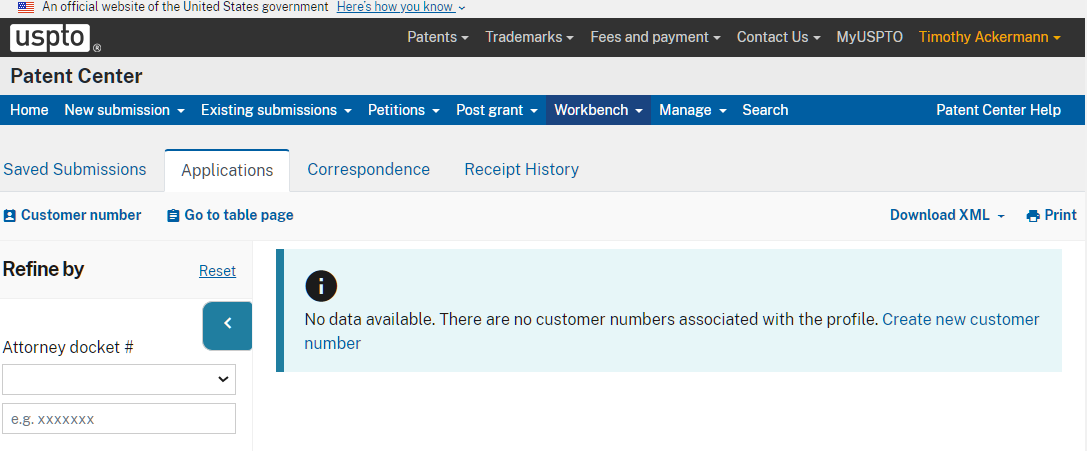1087x451 pixels.
Task: Expand the Workbench menu
Action: pos(598,110)
